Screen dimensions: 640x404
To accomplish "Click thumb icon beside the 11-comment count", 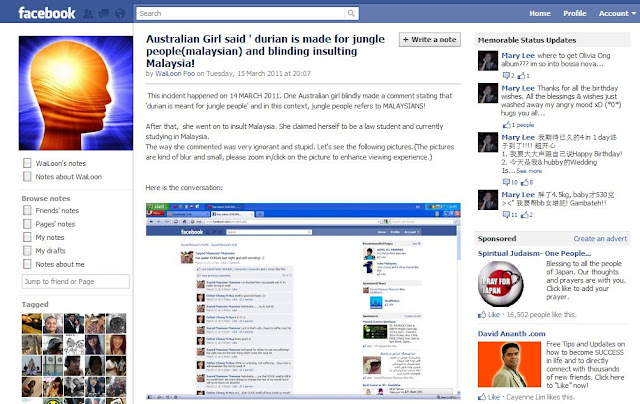I will click(524, 215).
